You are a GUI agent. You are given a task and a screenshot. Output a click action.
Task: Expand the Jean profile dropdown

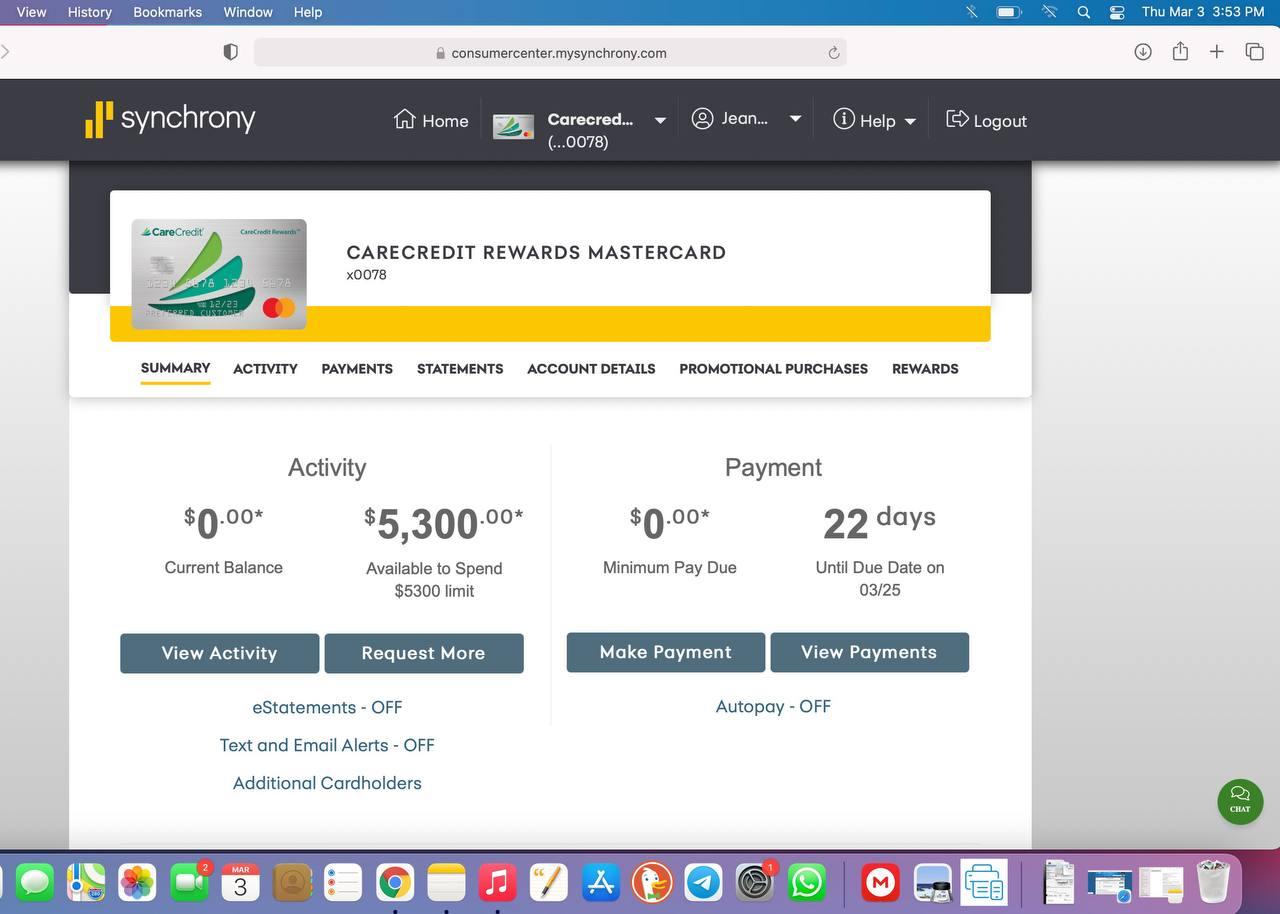tap(795, 119)
